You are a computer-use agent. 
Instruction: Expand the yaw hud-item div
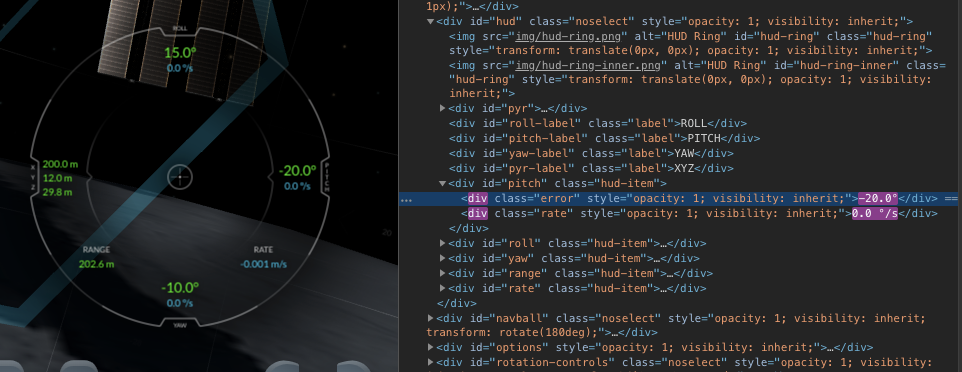point(443,258)
